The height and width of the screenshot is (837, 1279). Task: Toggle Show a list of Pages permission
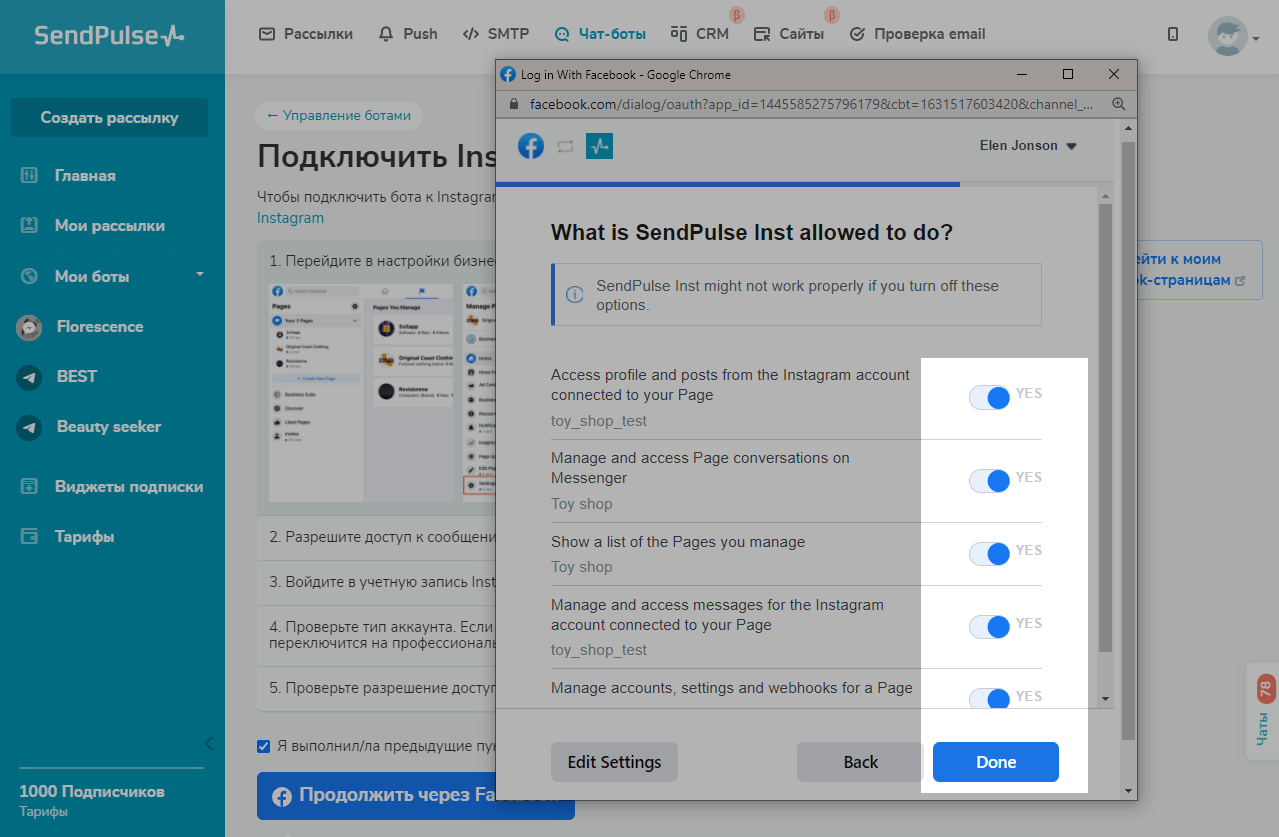point(990,553)
